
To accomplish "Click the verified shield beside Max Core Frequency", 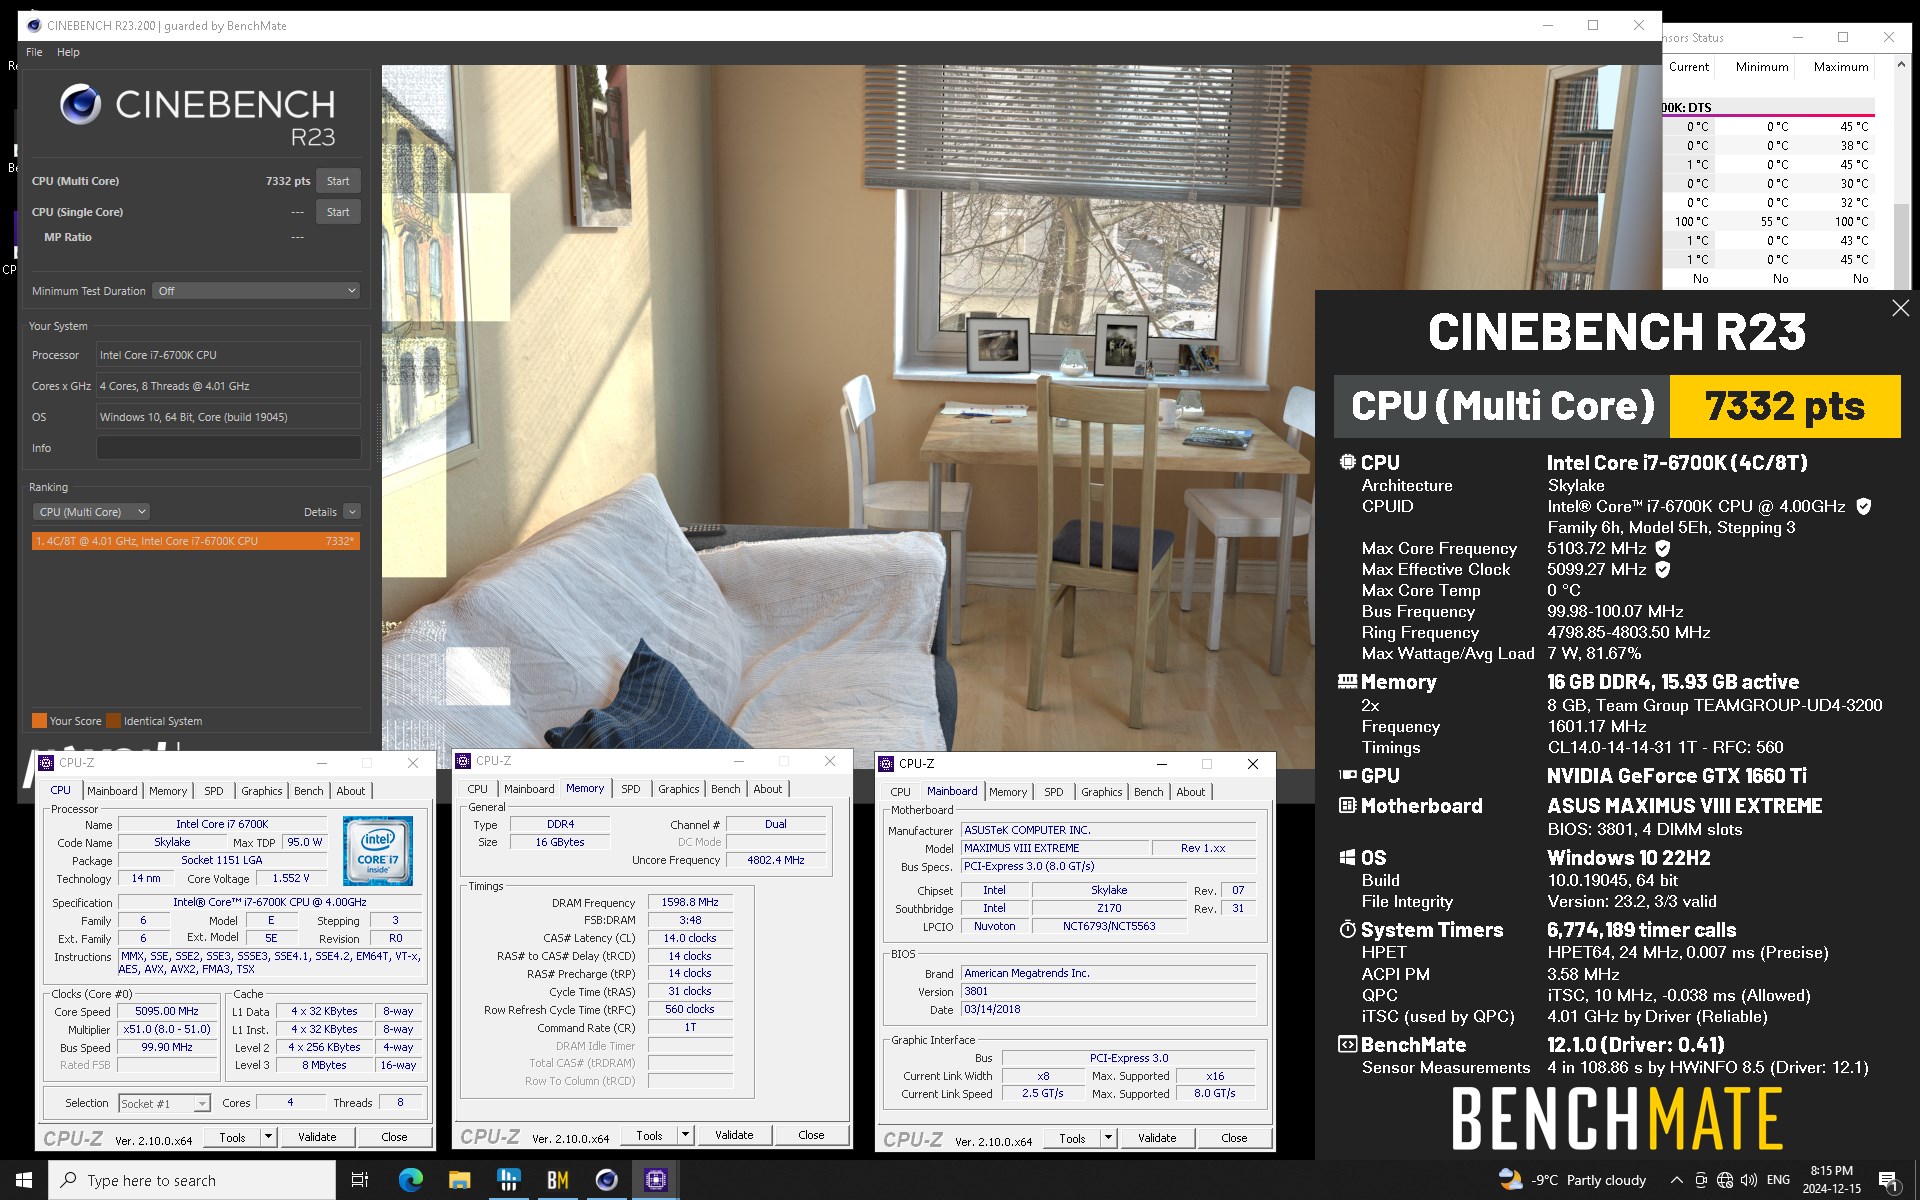I will (1663, 548).
